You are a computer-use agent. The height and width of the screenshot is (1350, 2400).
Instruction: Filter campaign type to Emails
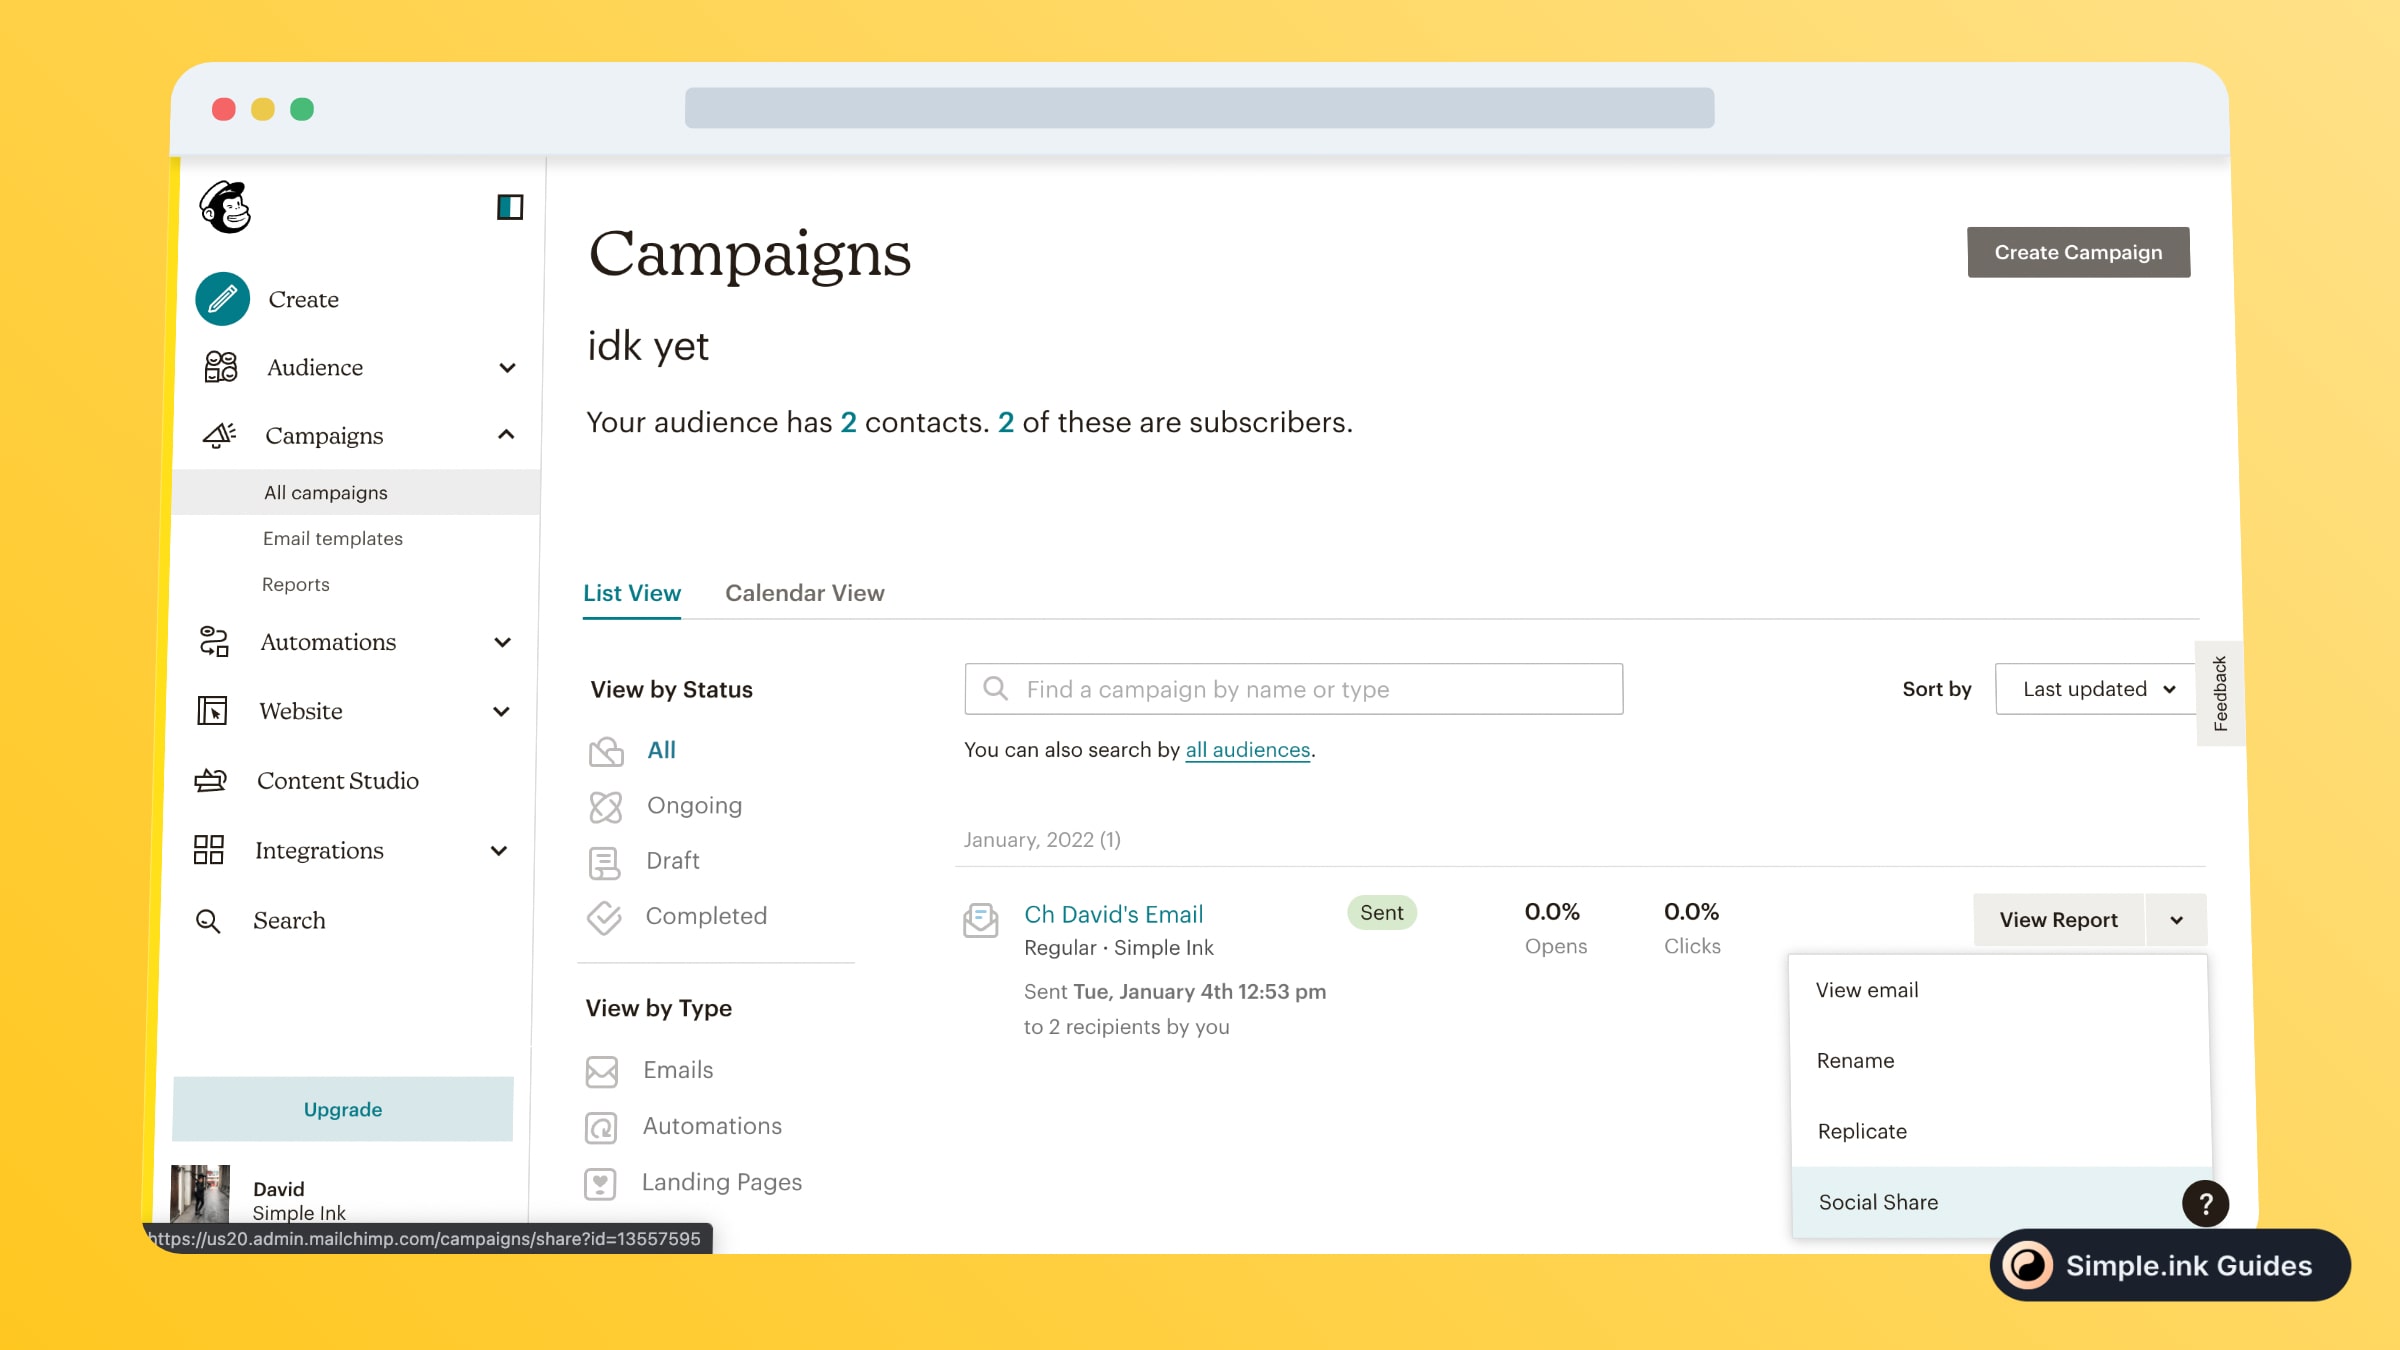pos(677,1070)
